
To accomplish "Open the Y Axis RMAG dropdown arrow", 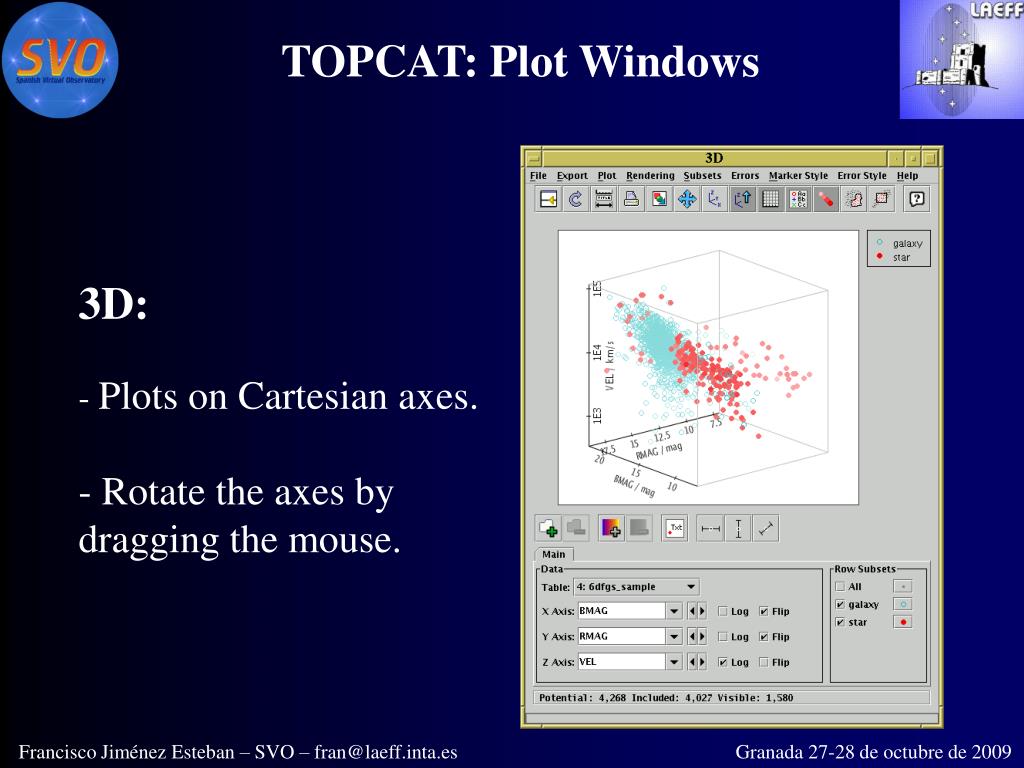I will [674, 637].
